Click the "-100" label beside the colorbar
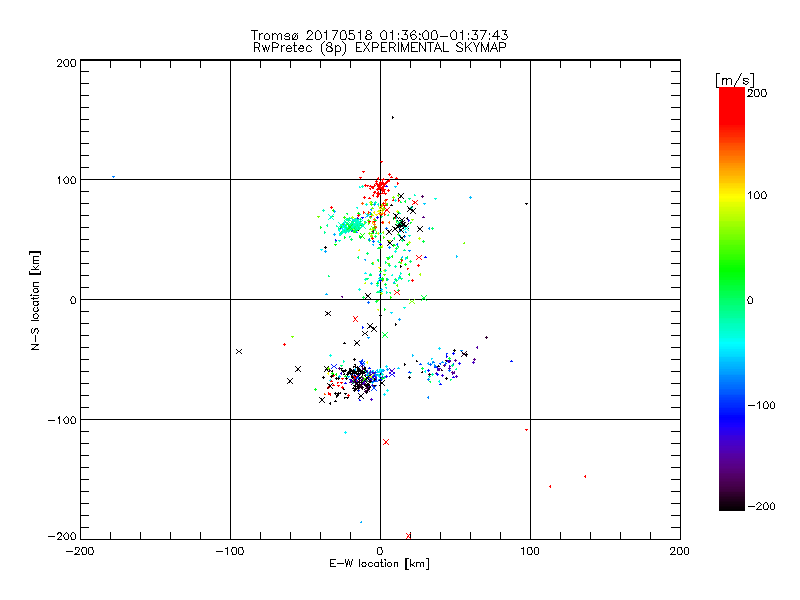 761,405
